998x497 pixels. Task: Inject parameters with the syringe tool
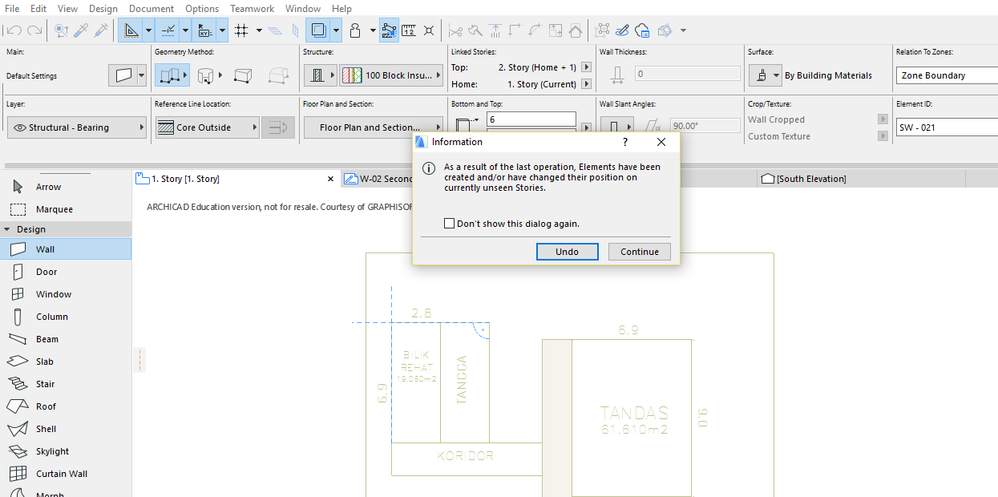click(x=101, y=30)
